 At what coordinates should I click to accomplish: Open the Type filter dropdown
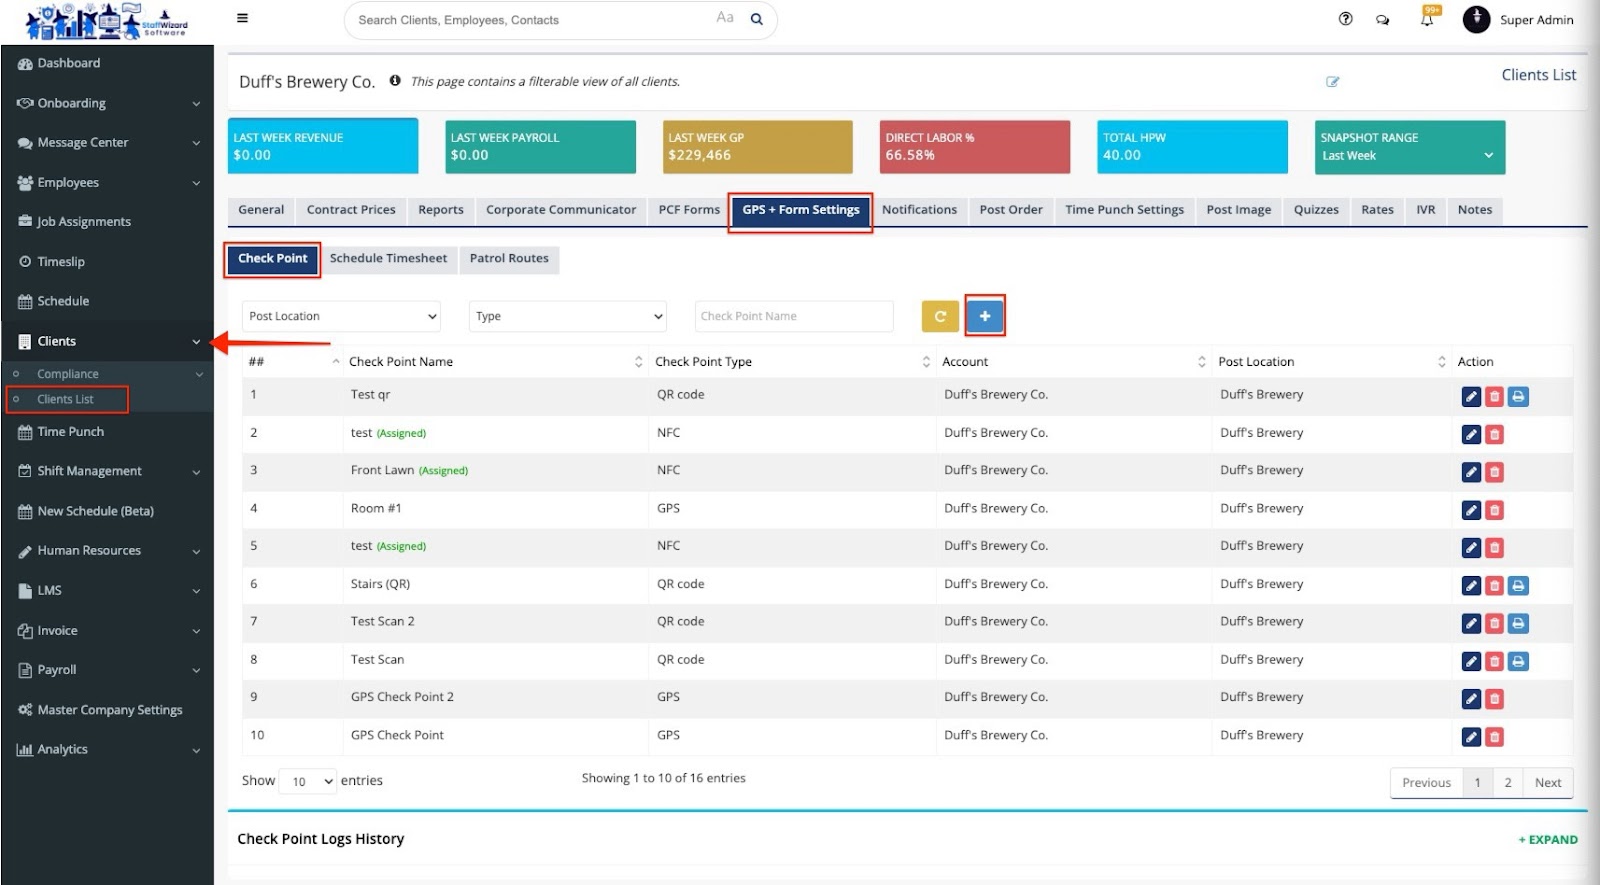coord(567,316)
